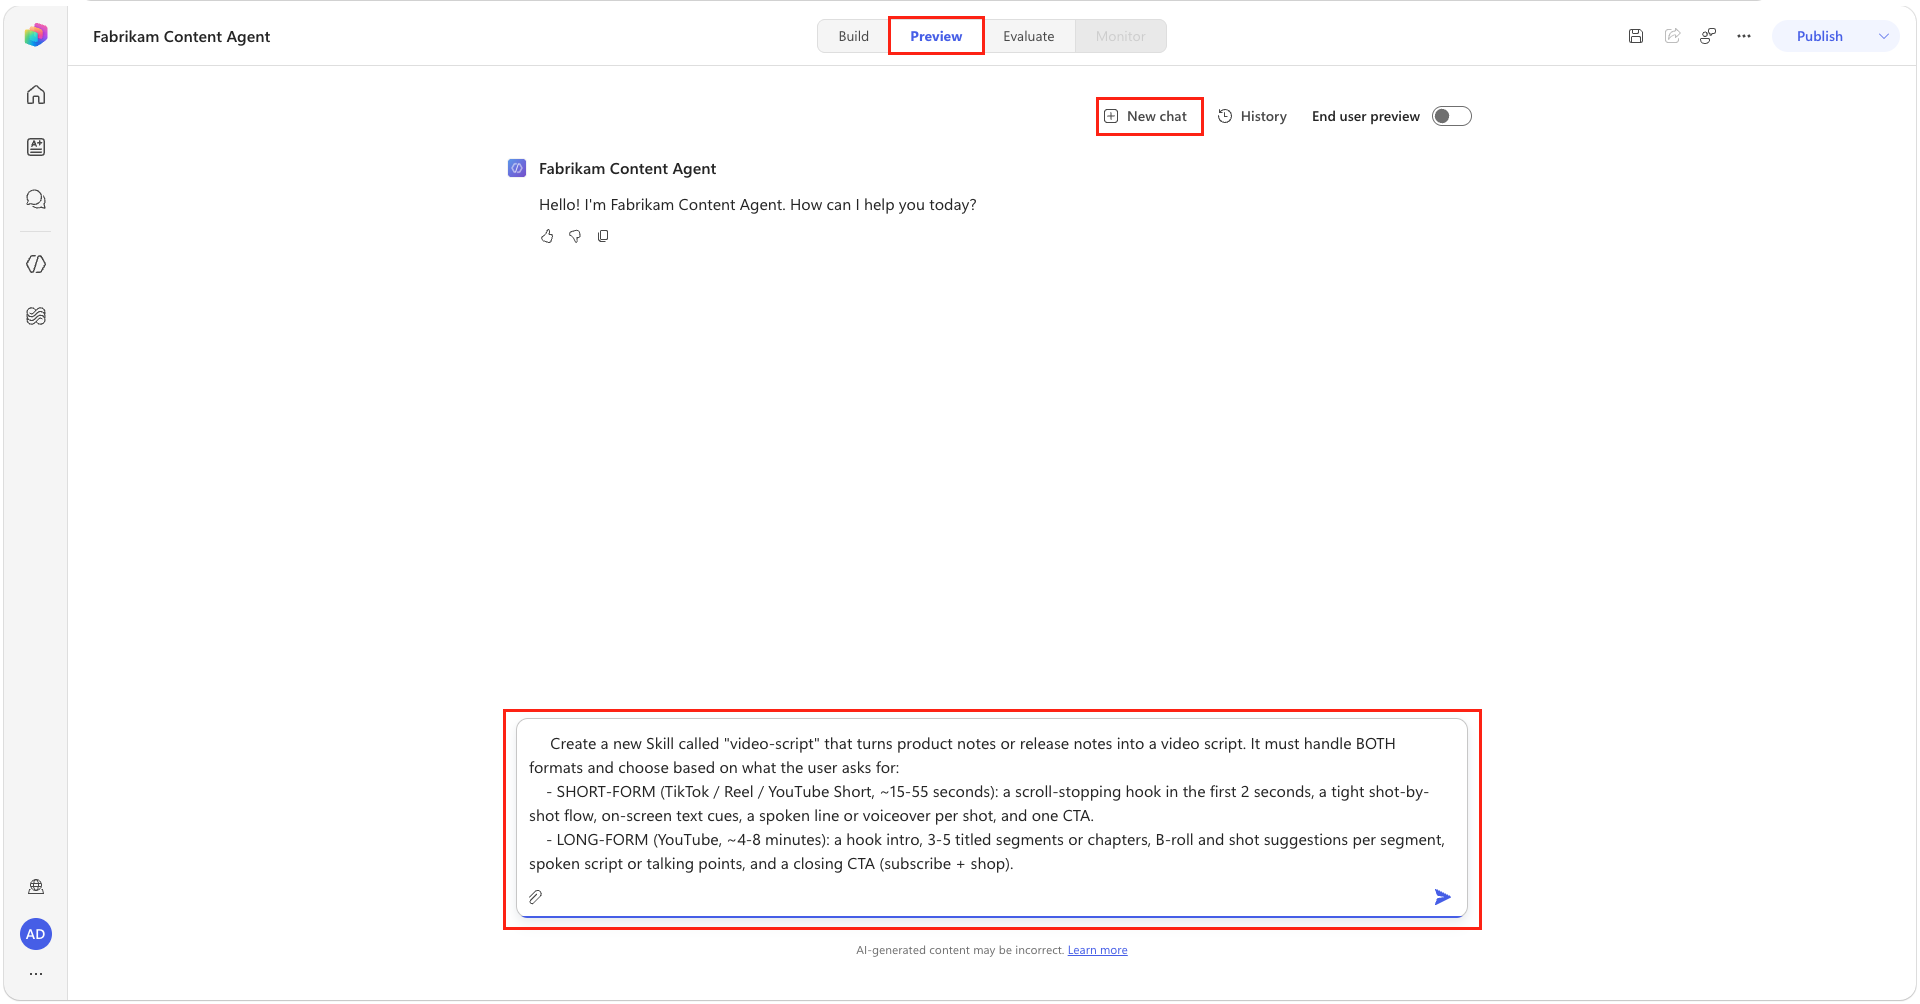Open the flows wave icon in the sidebar
This screenshot has height=1004, width=1920.
pyautogui.click(x=36, y=316)
